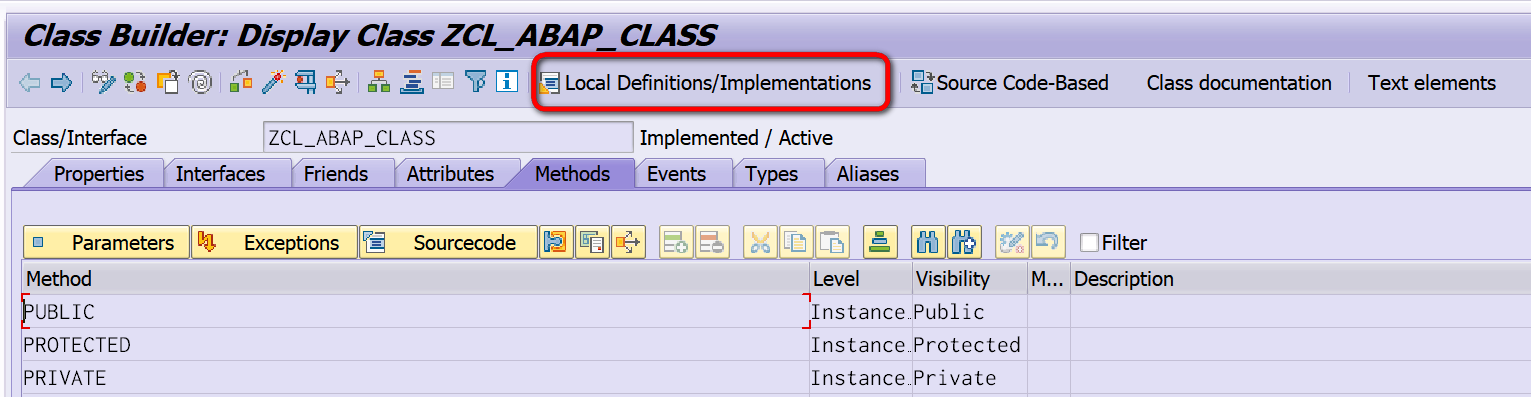This screenshot has height=397, width=1531.
Task: Open the Types tab
Action: point(772,173)
